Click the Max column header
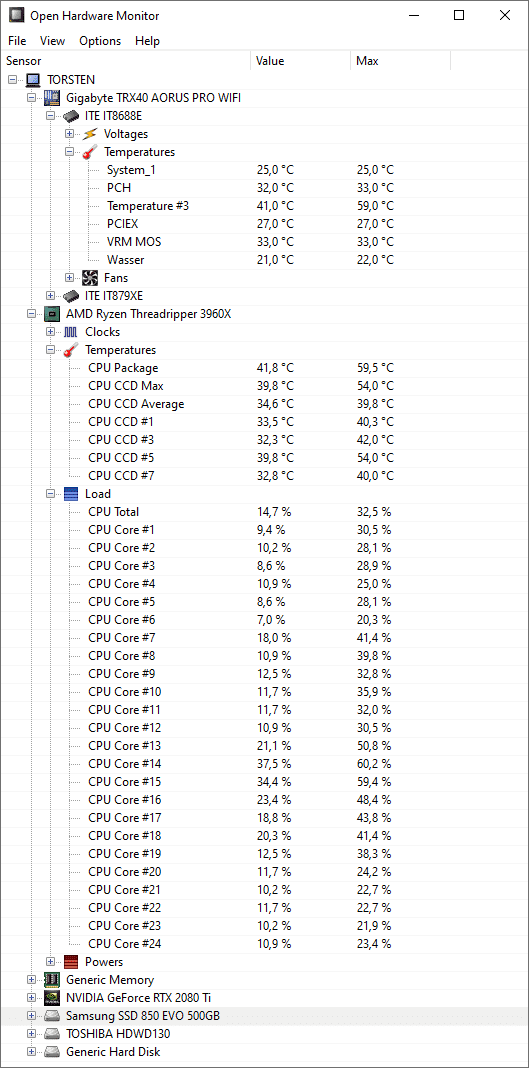529x1068 pixels. [x=400, y=61]
